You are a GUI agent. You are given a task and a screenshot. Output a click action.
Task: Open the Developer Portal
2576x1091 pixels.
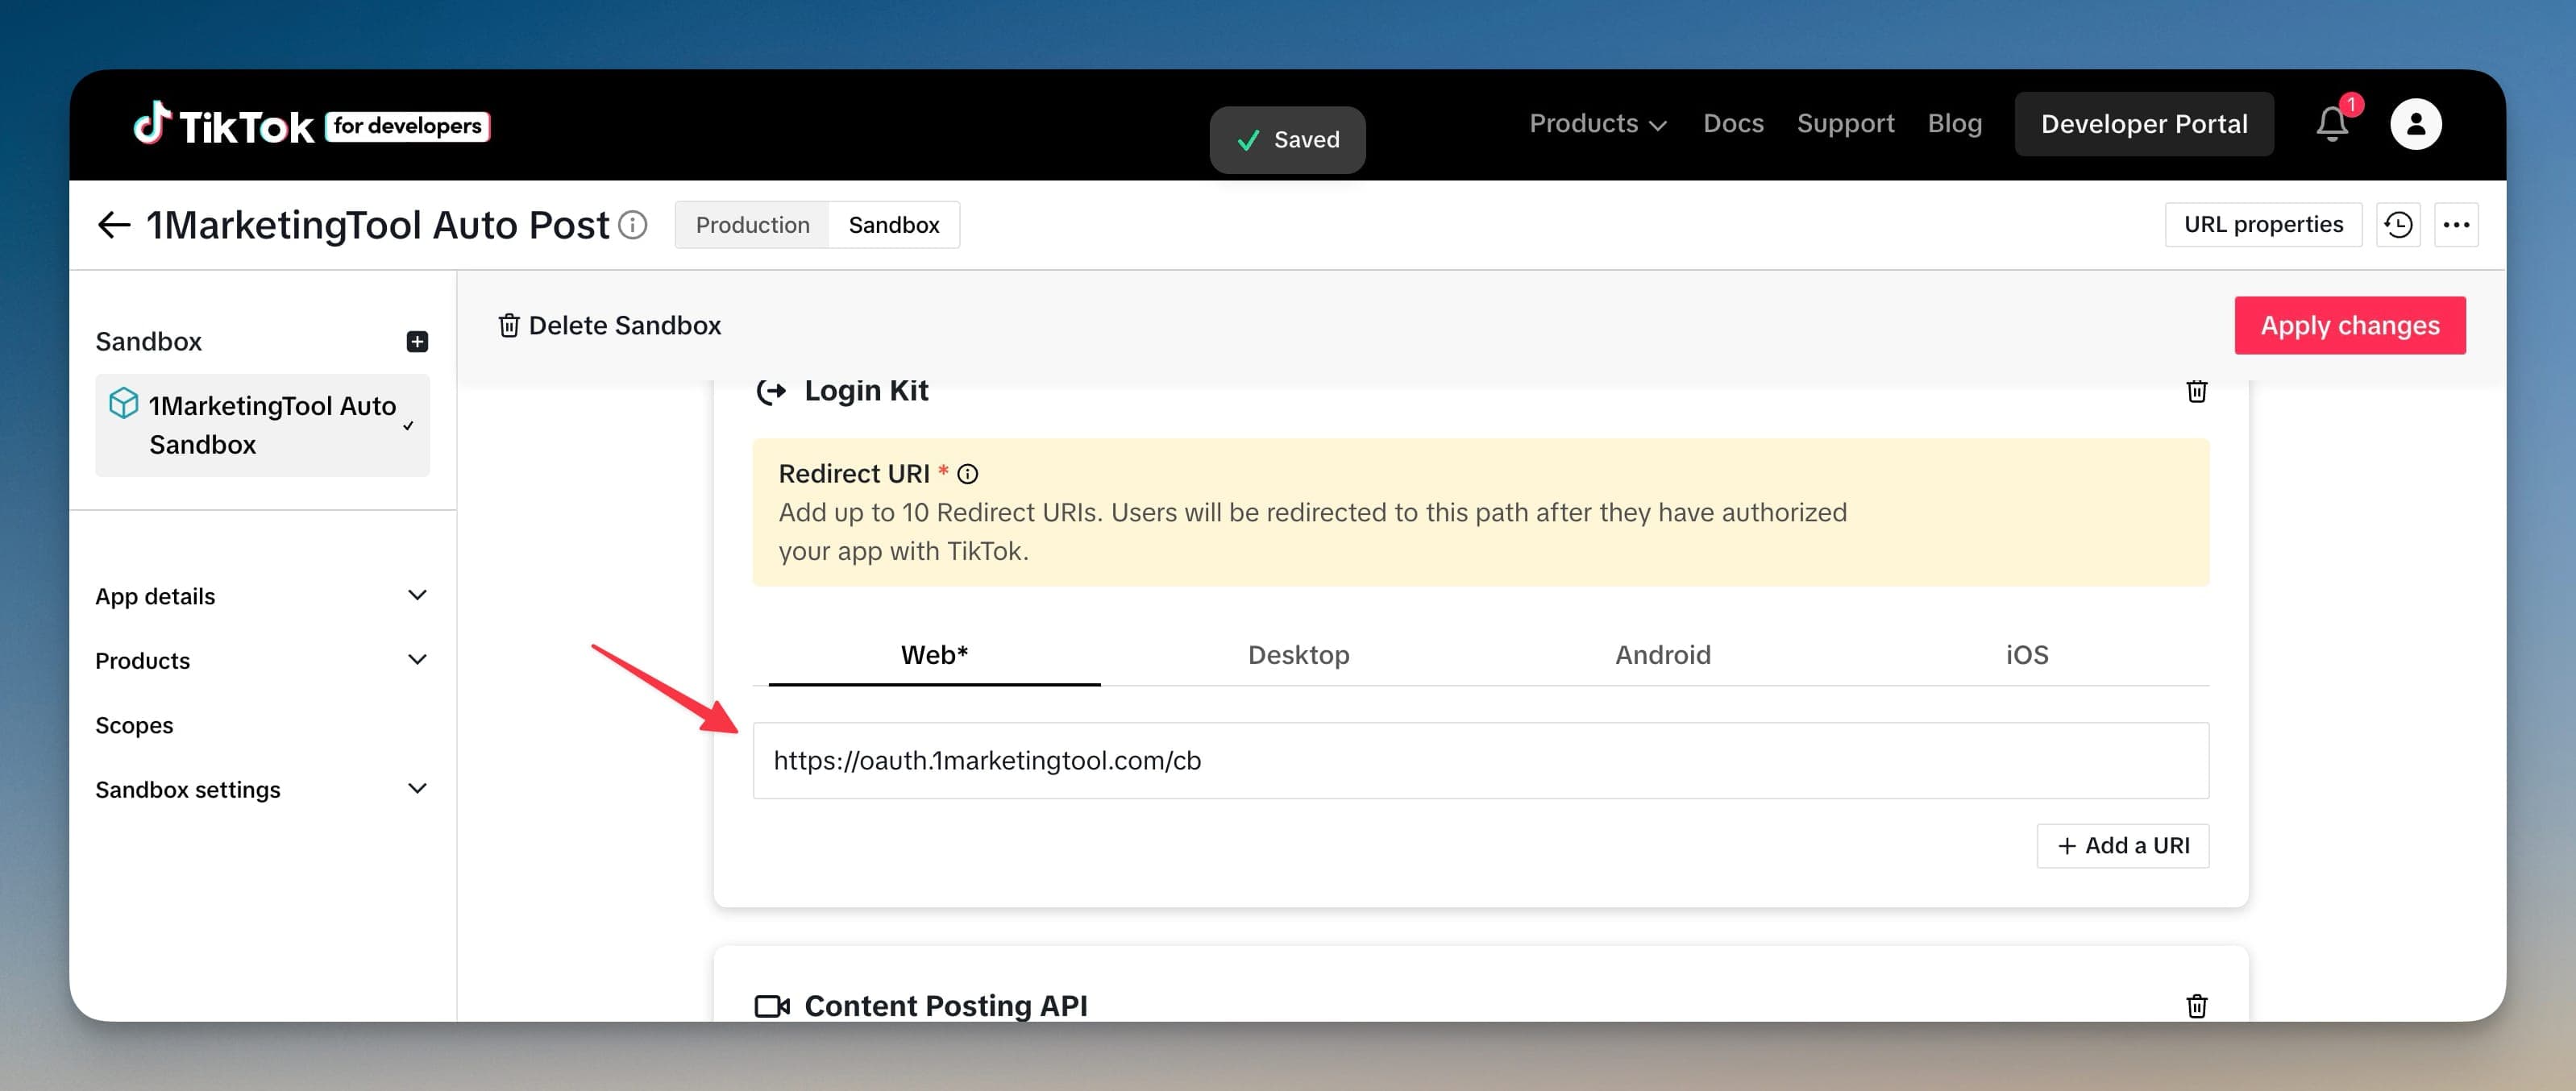(x=2144, y=124)
